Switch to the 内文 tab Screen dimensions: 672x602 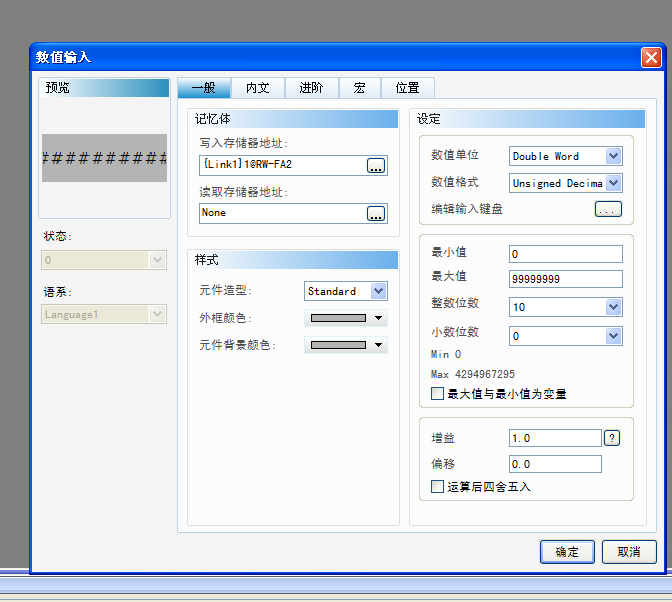click(x=258, y=88)
